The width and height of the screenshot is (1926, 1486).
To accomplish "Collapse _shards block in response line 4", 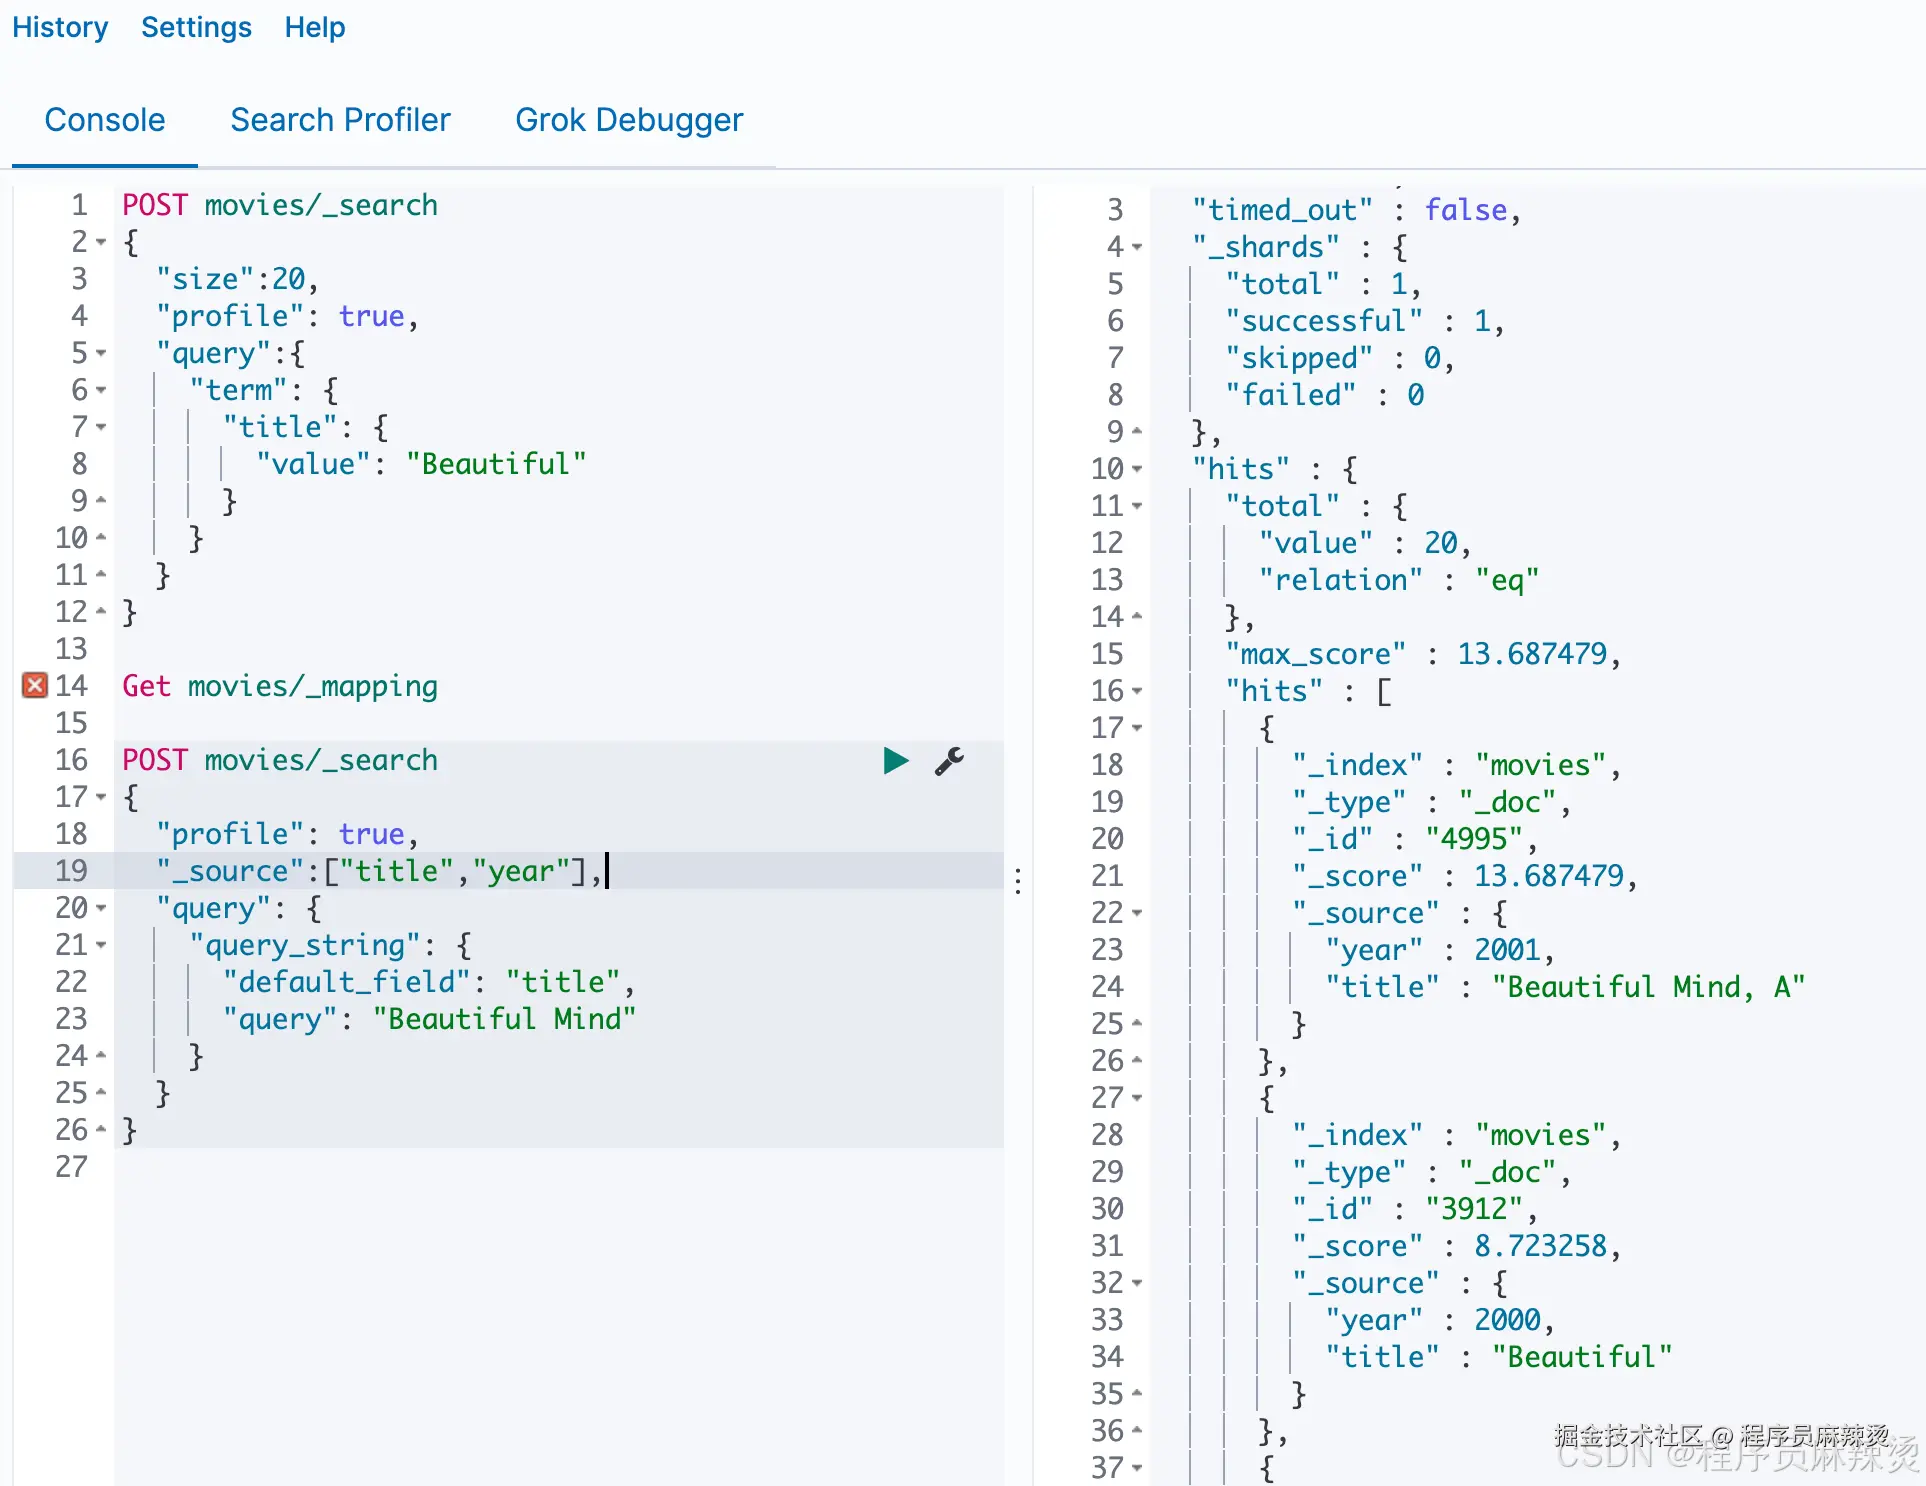I will pyautogui.click(x=1137, y=248).
